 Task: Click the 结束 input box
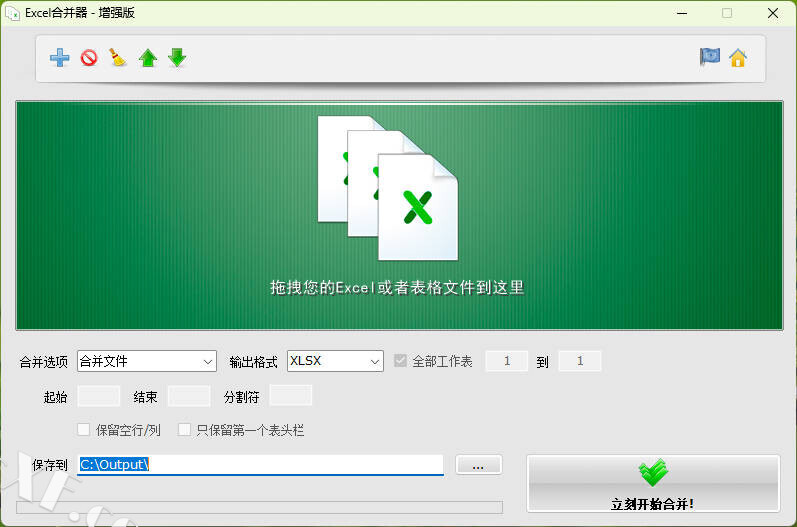(189, 396)
